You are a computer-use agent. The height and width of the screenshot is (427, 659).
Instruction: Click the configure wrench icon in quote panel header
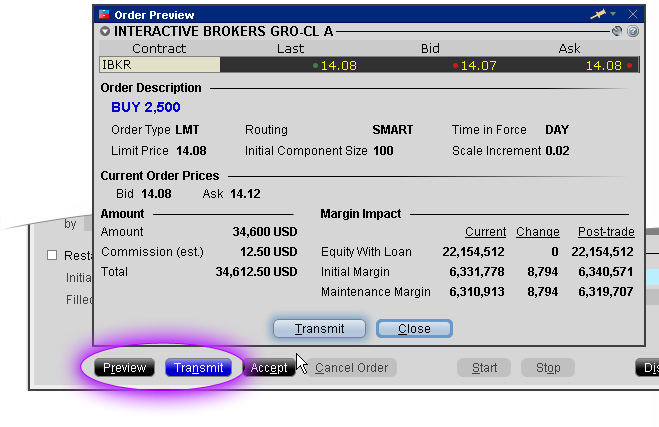click(x=617, y=31)
